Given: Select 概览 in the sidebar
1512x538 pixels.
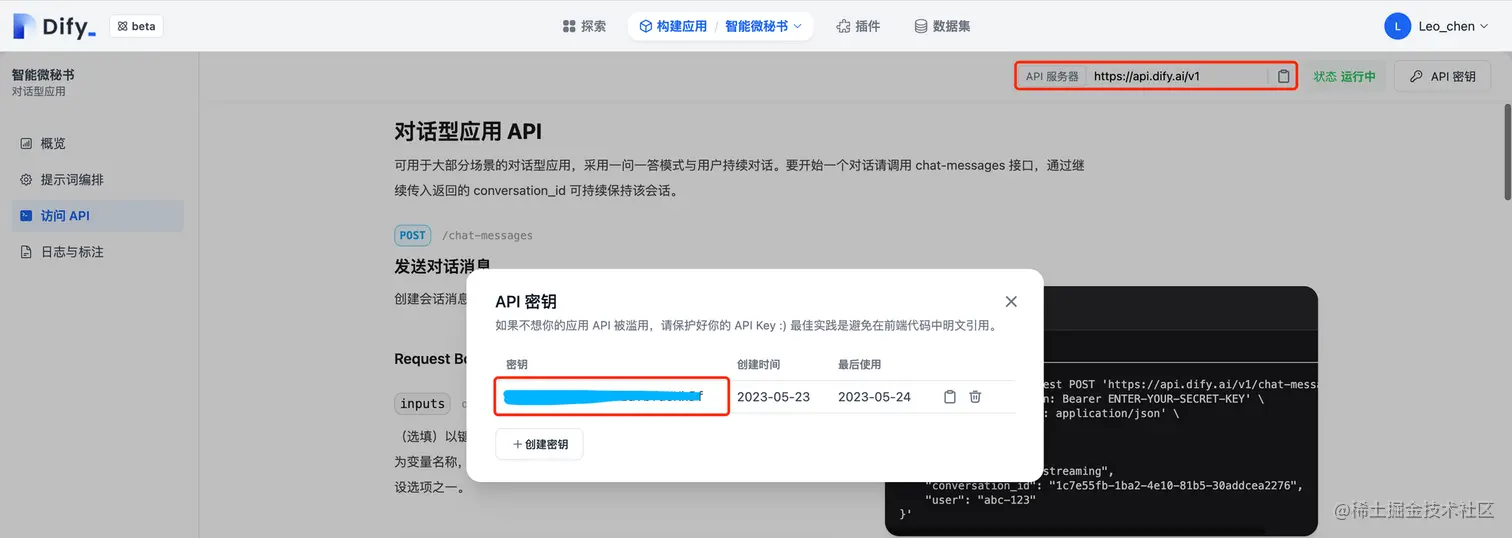Looking at the screenshot, I should pyautogui.click(x=98, y=143).
